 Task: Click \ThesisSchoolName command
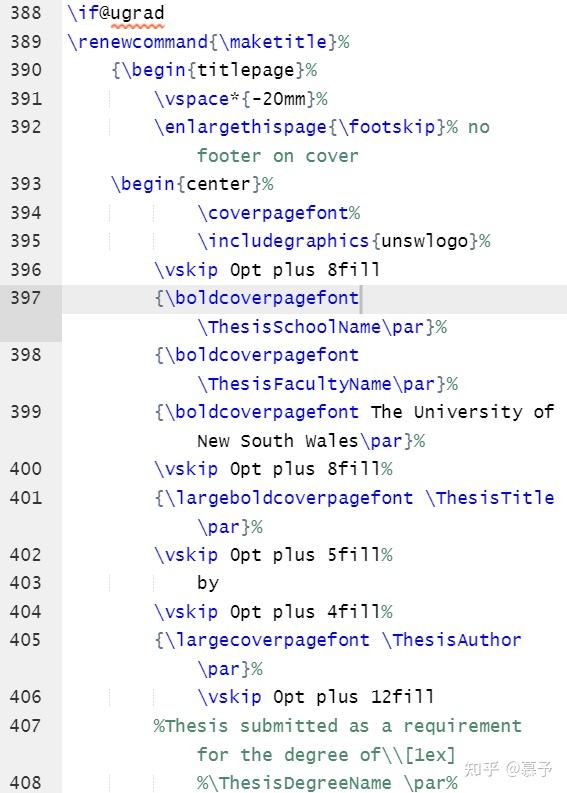(x=289, y=327)
